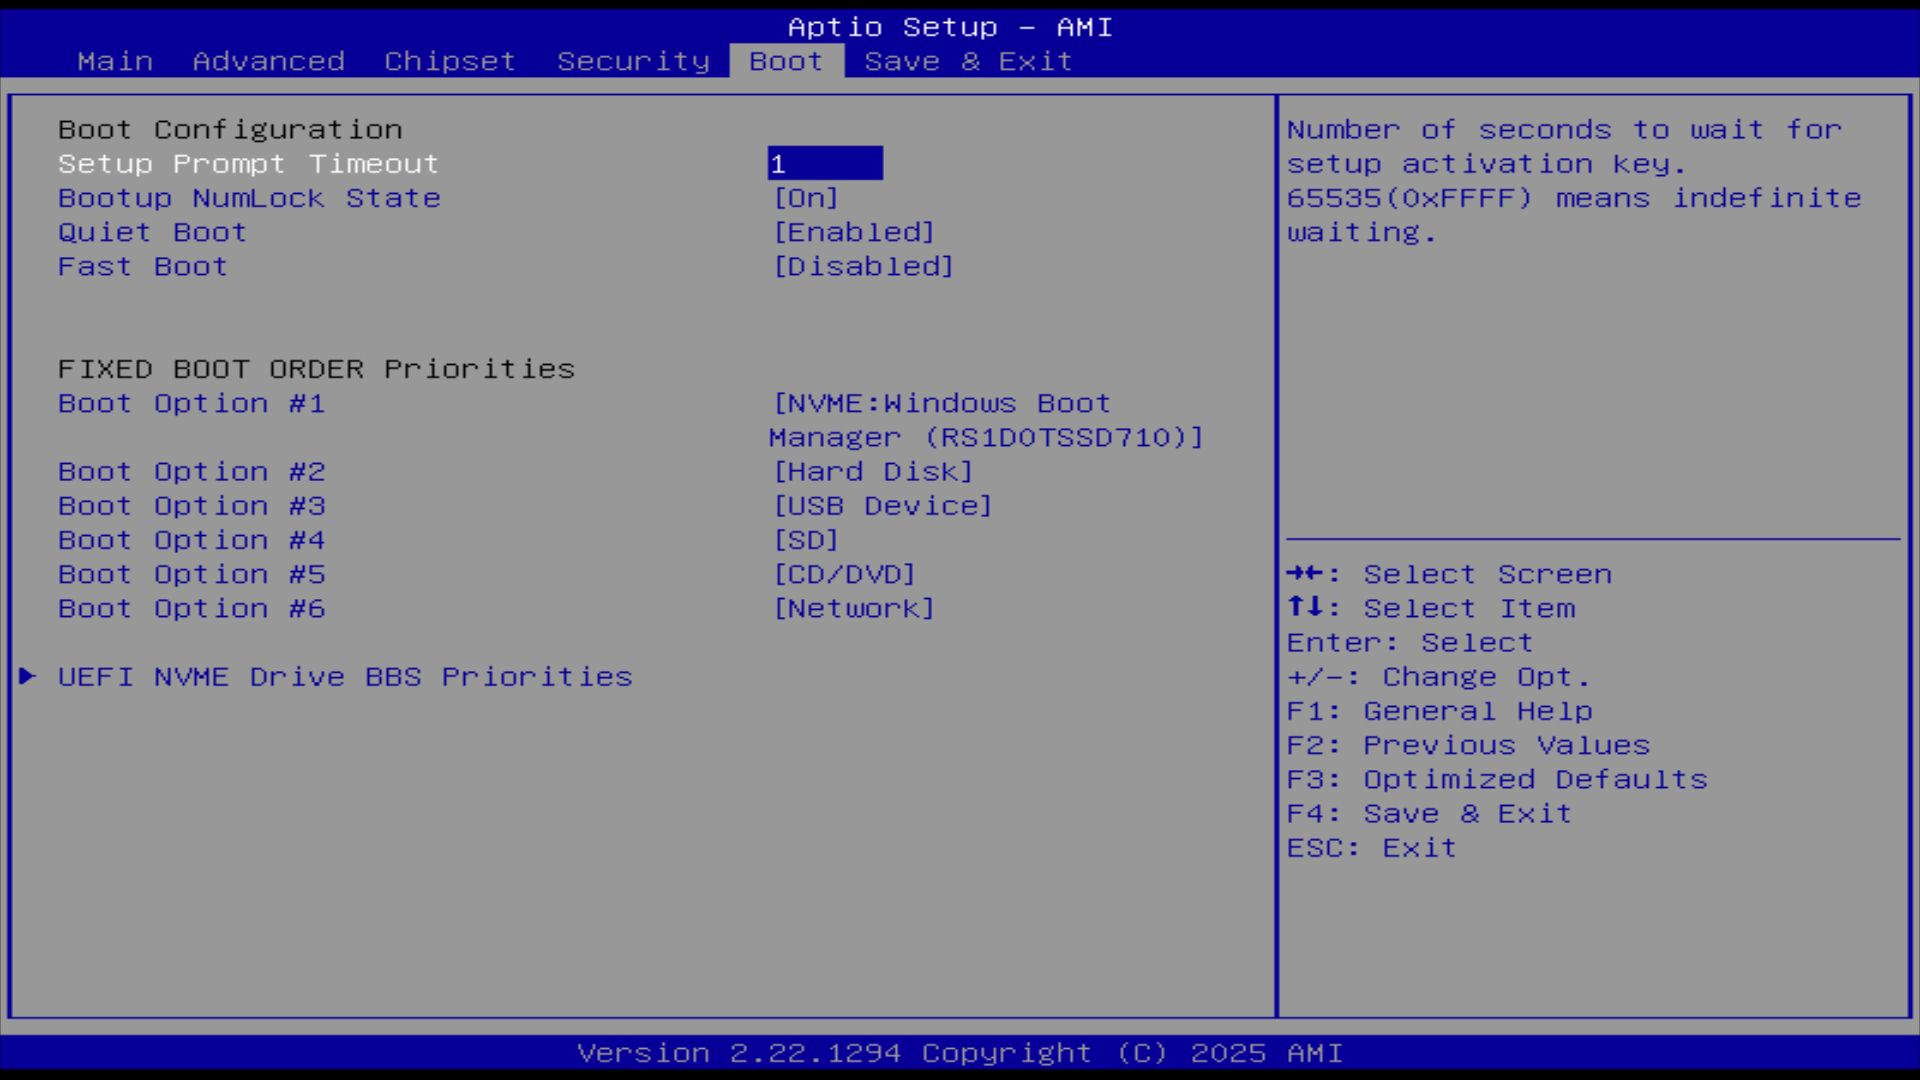Click the Fast Boot label
1920x1080 pixels.
point(142,267)
